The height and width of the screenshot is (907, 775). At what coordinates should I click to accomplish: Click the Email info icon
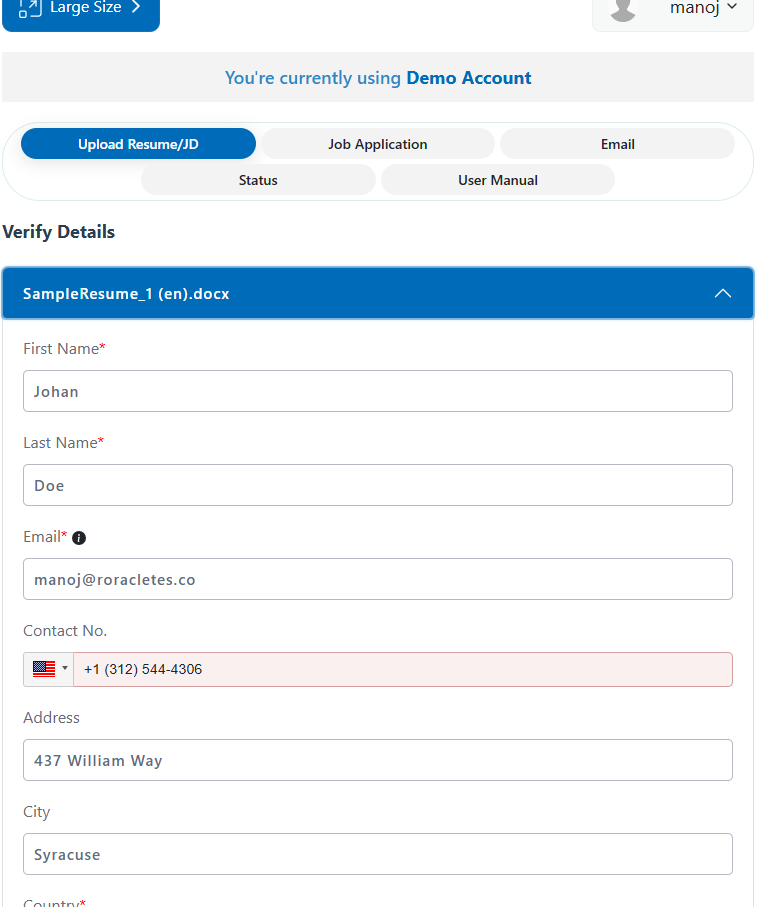pos(79,538)
